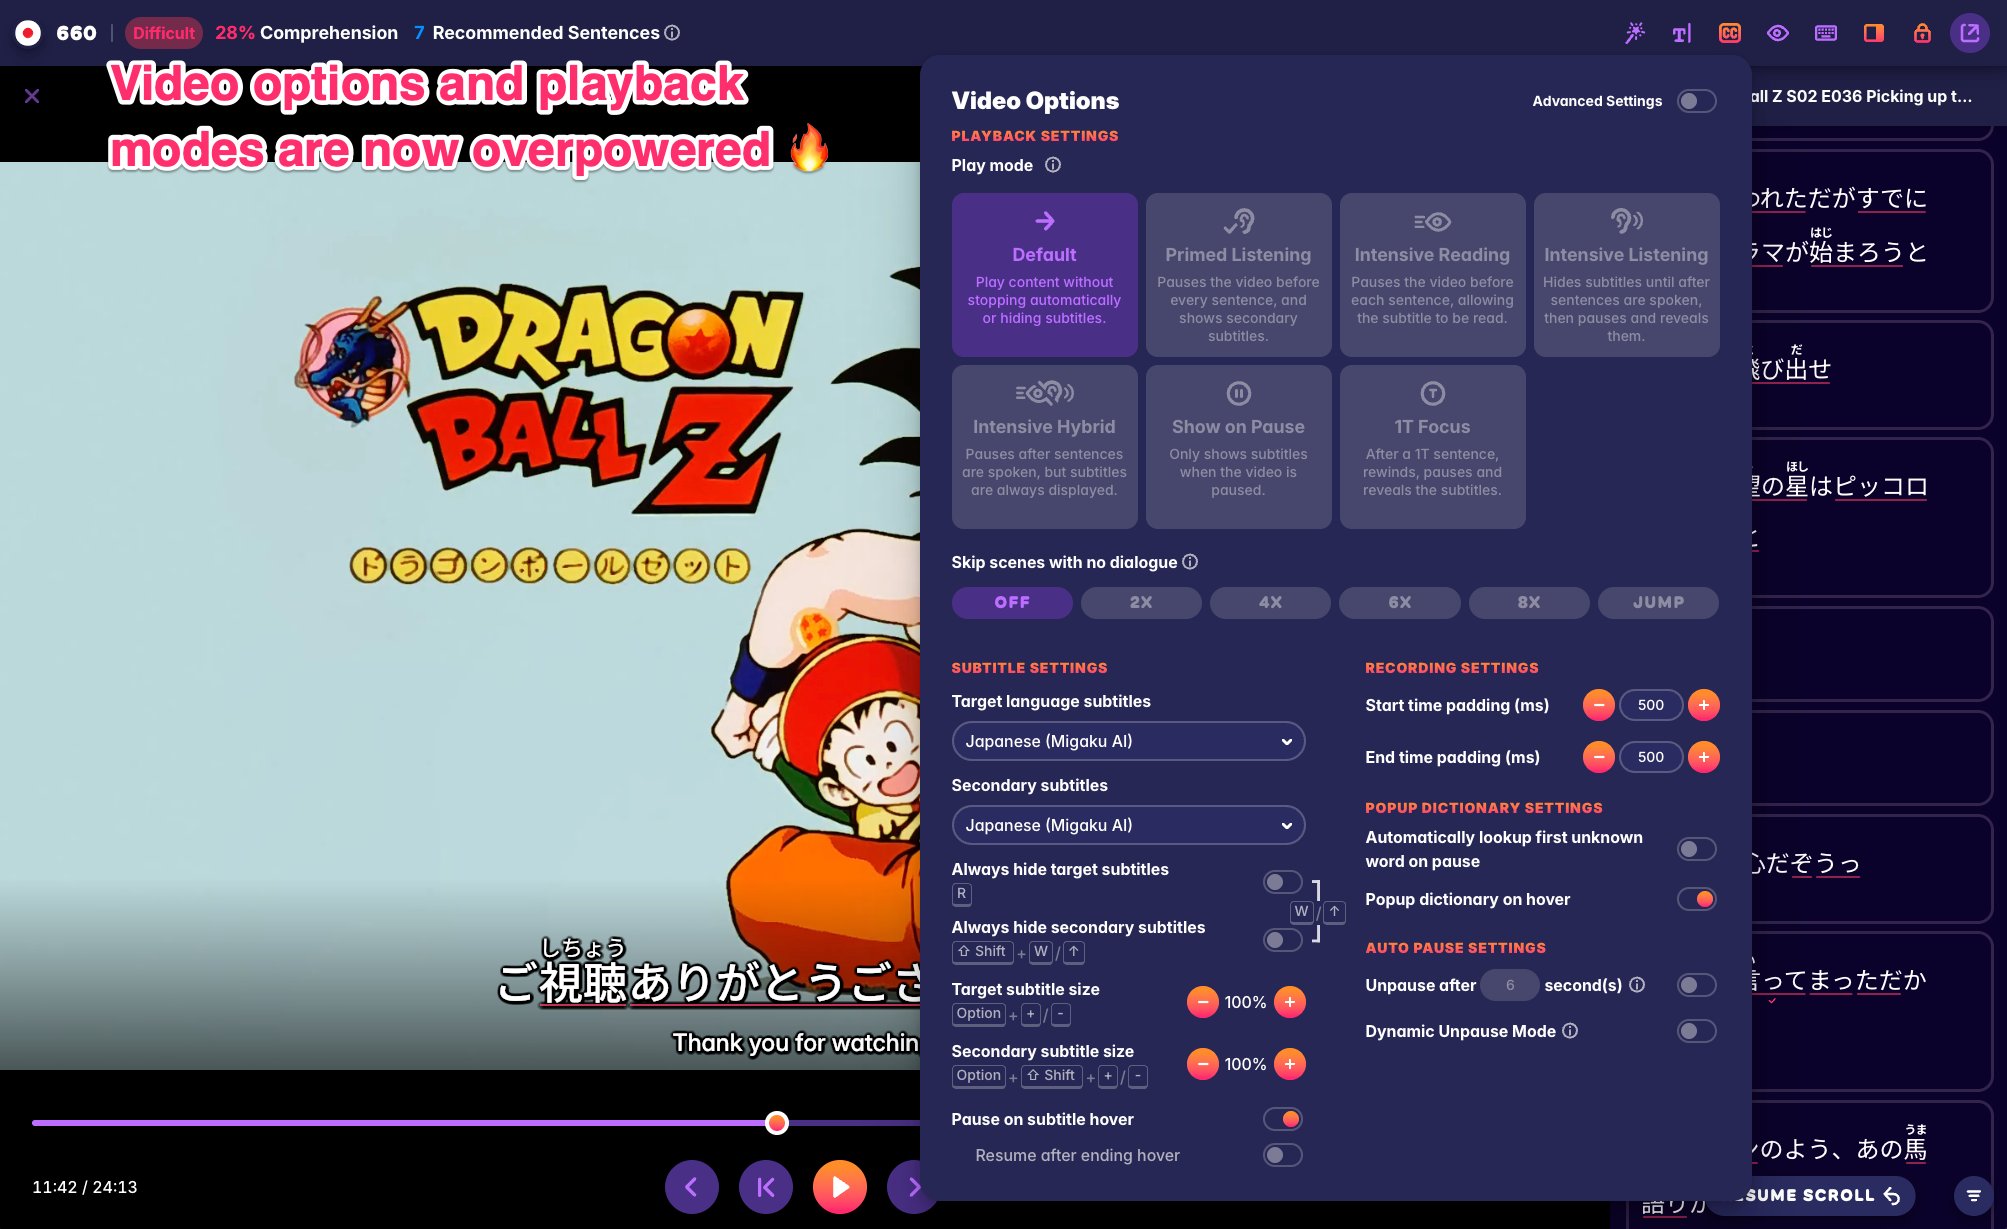Increase secondary subtitle size
The height and width of the screenshot is (1229, 2007).
coord(1290,1064)
